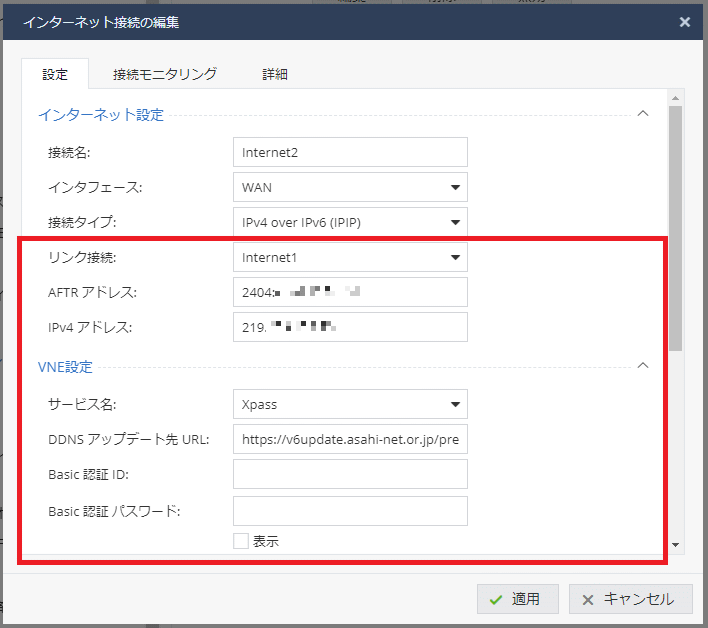Viewport: 708px width, 628px height.
Task: Focus the Basic 認証 ID field
Action: [350, 475]
